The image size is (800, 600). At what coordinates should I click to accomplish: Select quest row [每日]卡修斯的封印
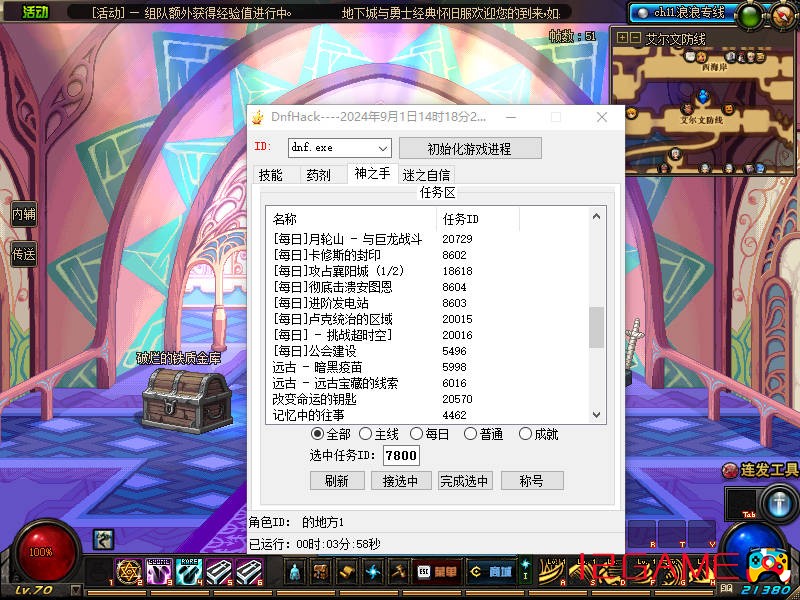tap(428, 255)
